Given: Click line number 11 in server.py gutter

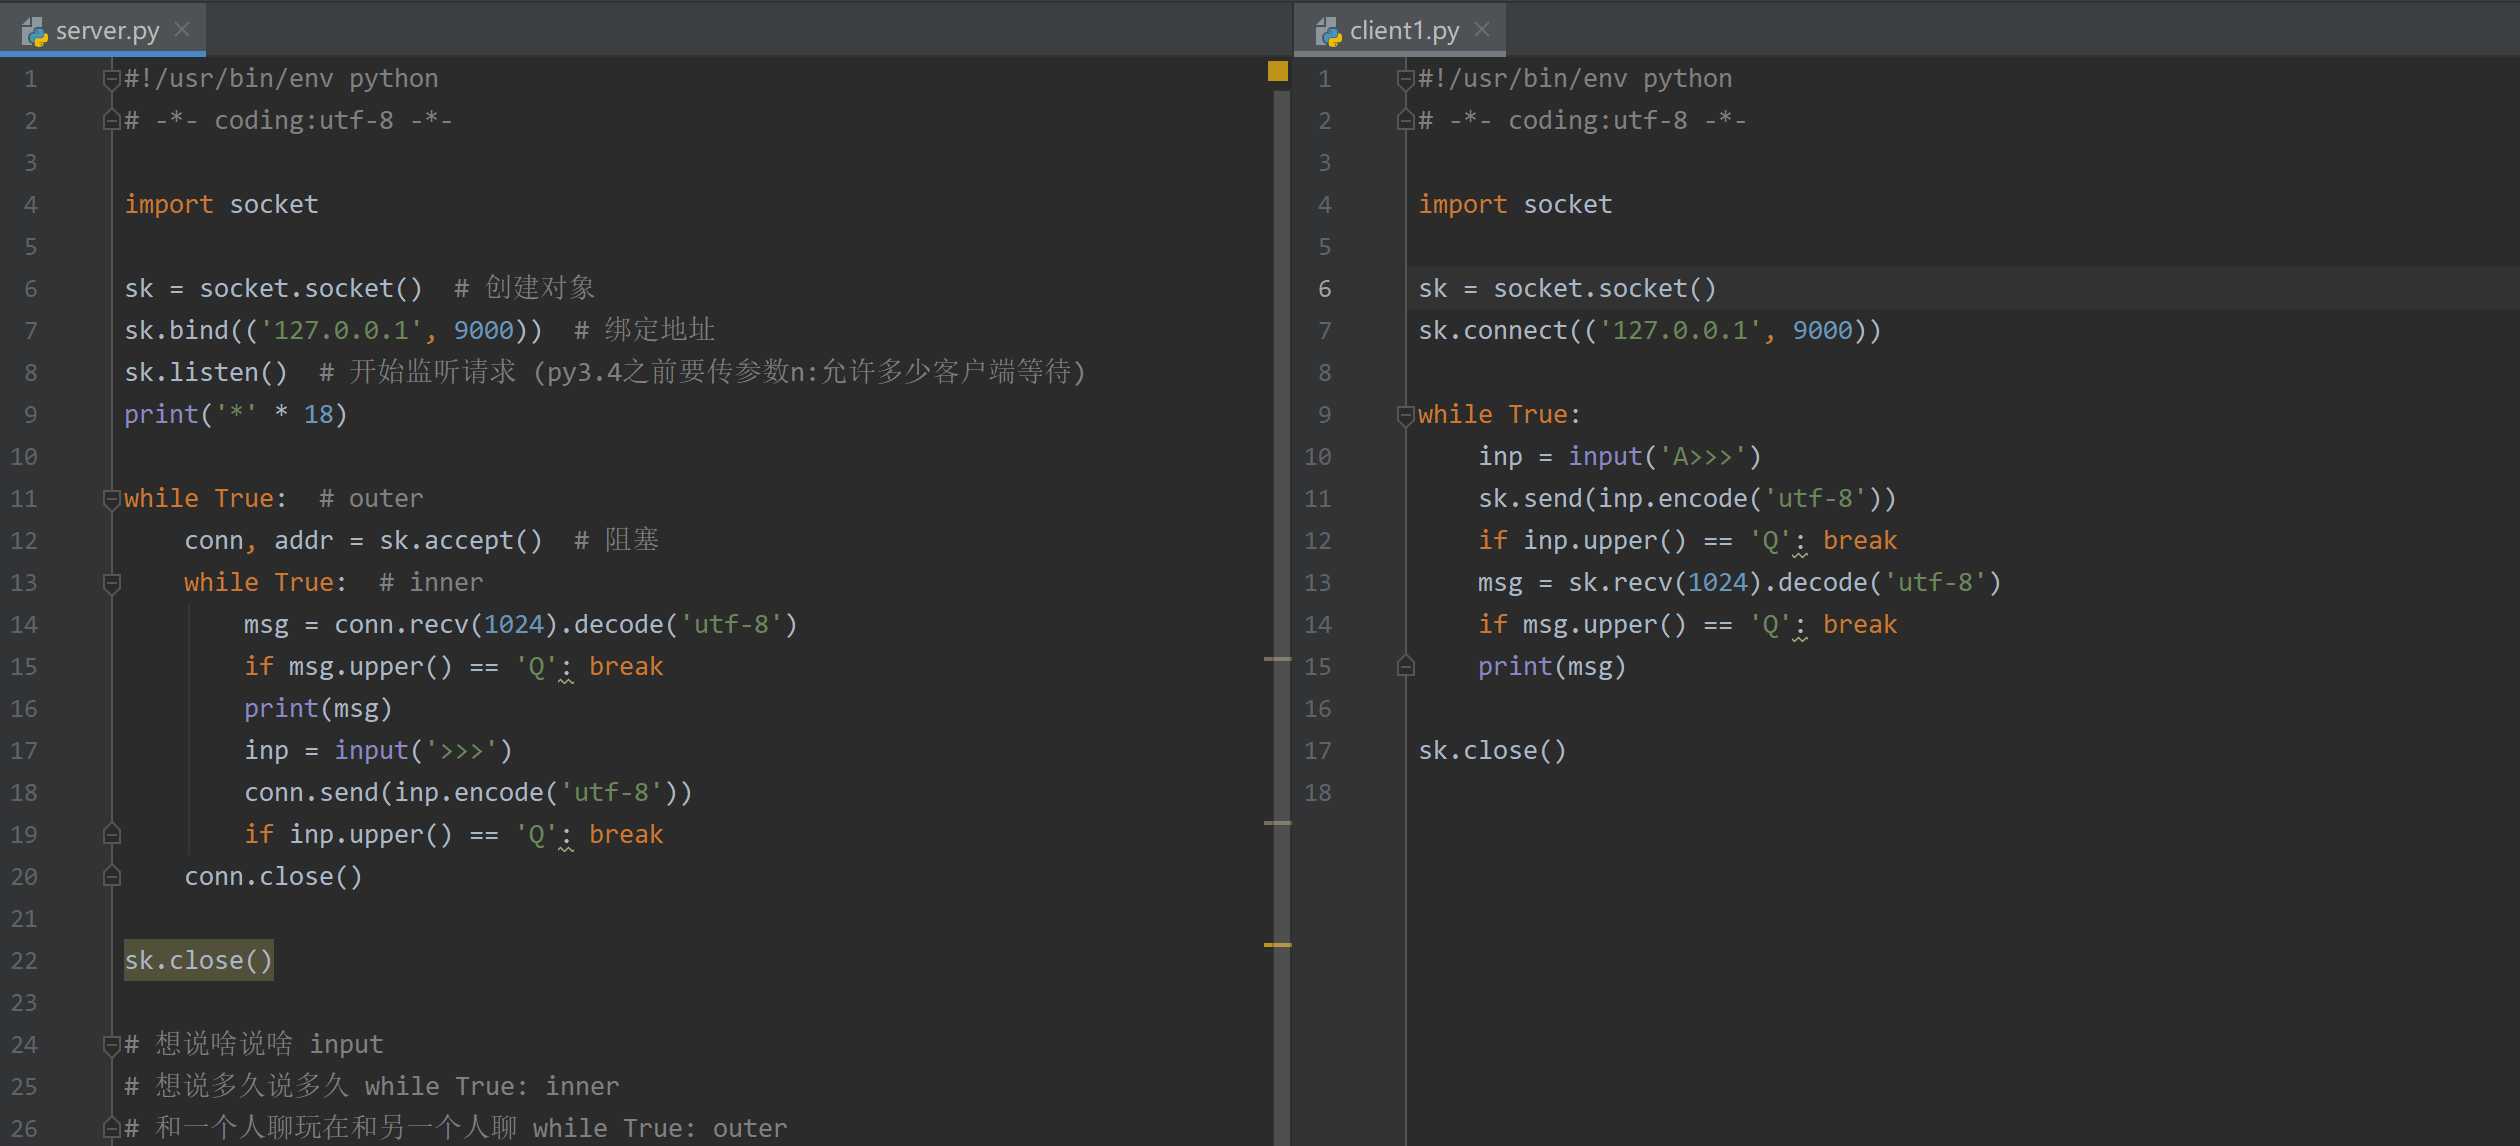Looking at the screenshot, I should tap(24, 499).
